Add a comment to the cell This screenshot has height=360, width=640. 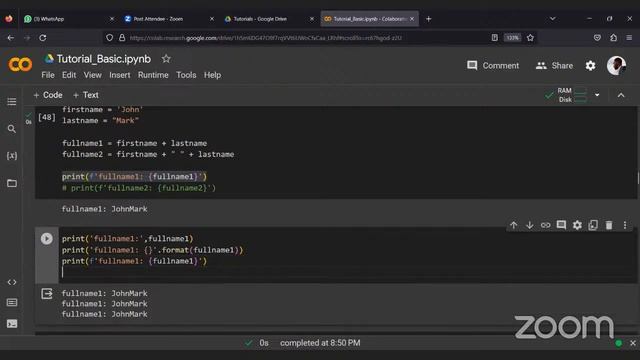click(x=561, y=225)
